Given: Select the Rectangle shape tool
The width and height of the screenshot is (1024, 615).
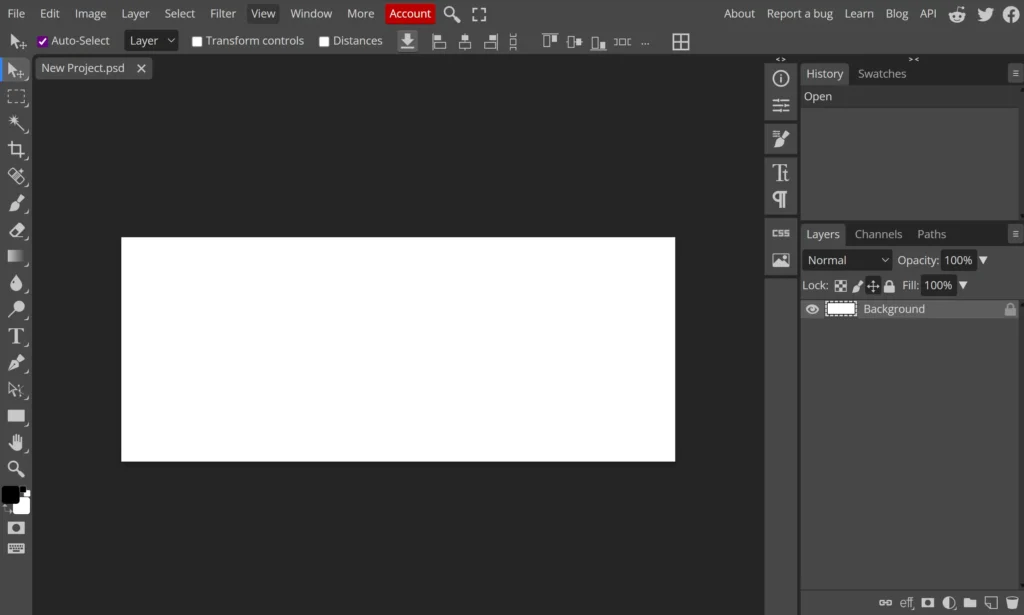Looking at the screenshot, I should pos(16,416).
